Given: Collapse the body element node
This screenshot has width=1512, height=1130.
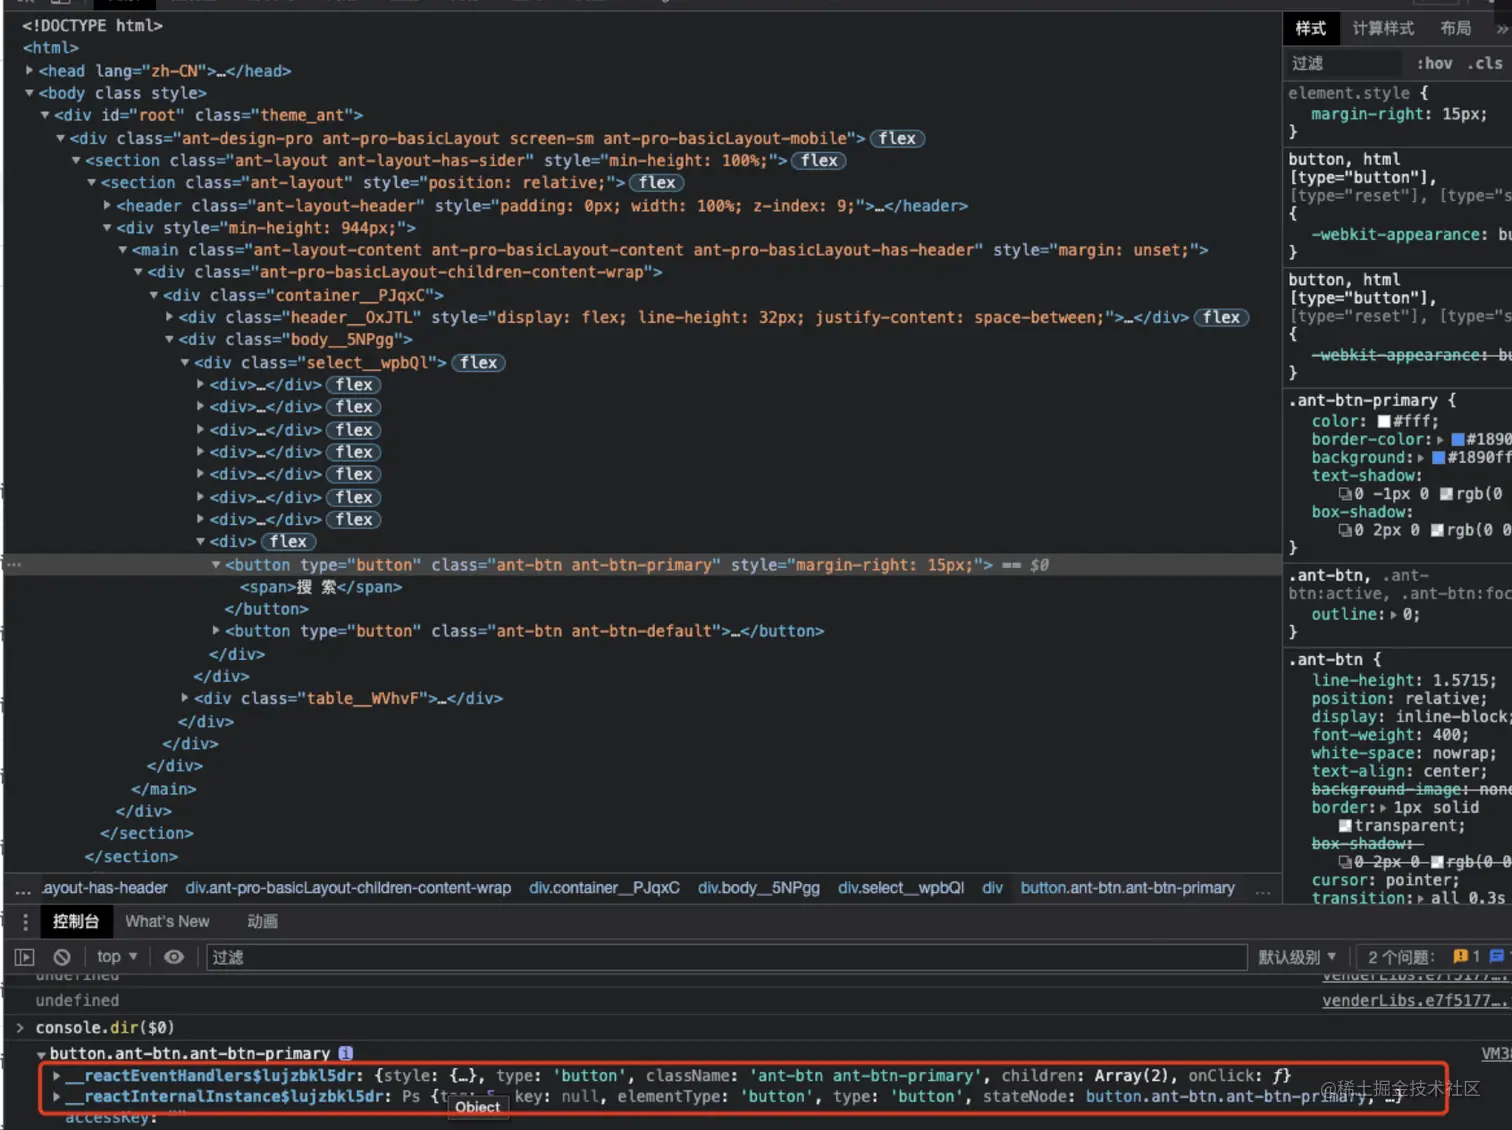Looking at the screenshot, I should (29, 93).
